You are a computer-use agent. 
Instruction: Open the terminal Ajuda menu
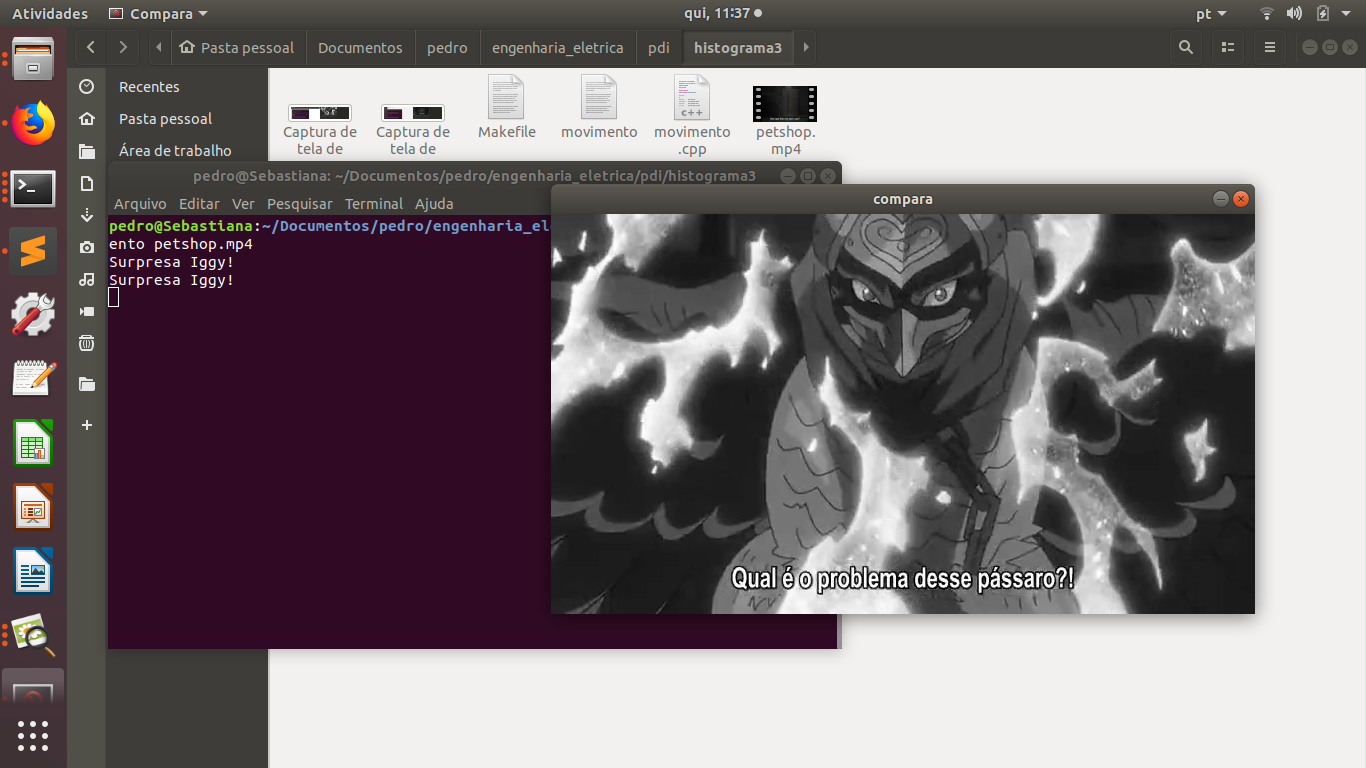434,203
